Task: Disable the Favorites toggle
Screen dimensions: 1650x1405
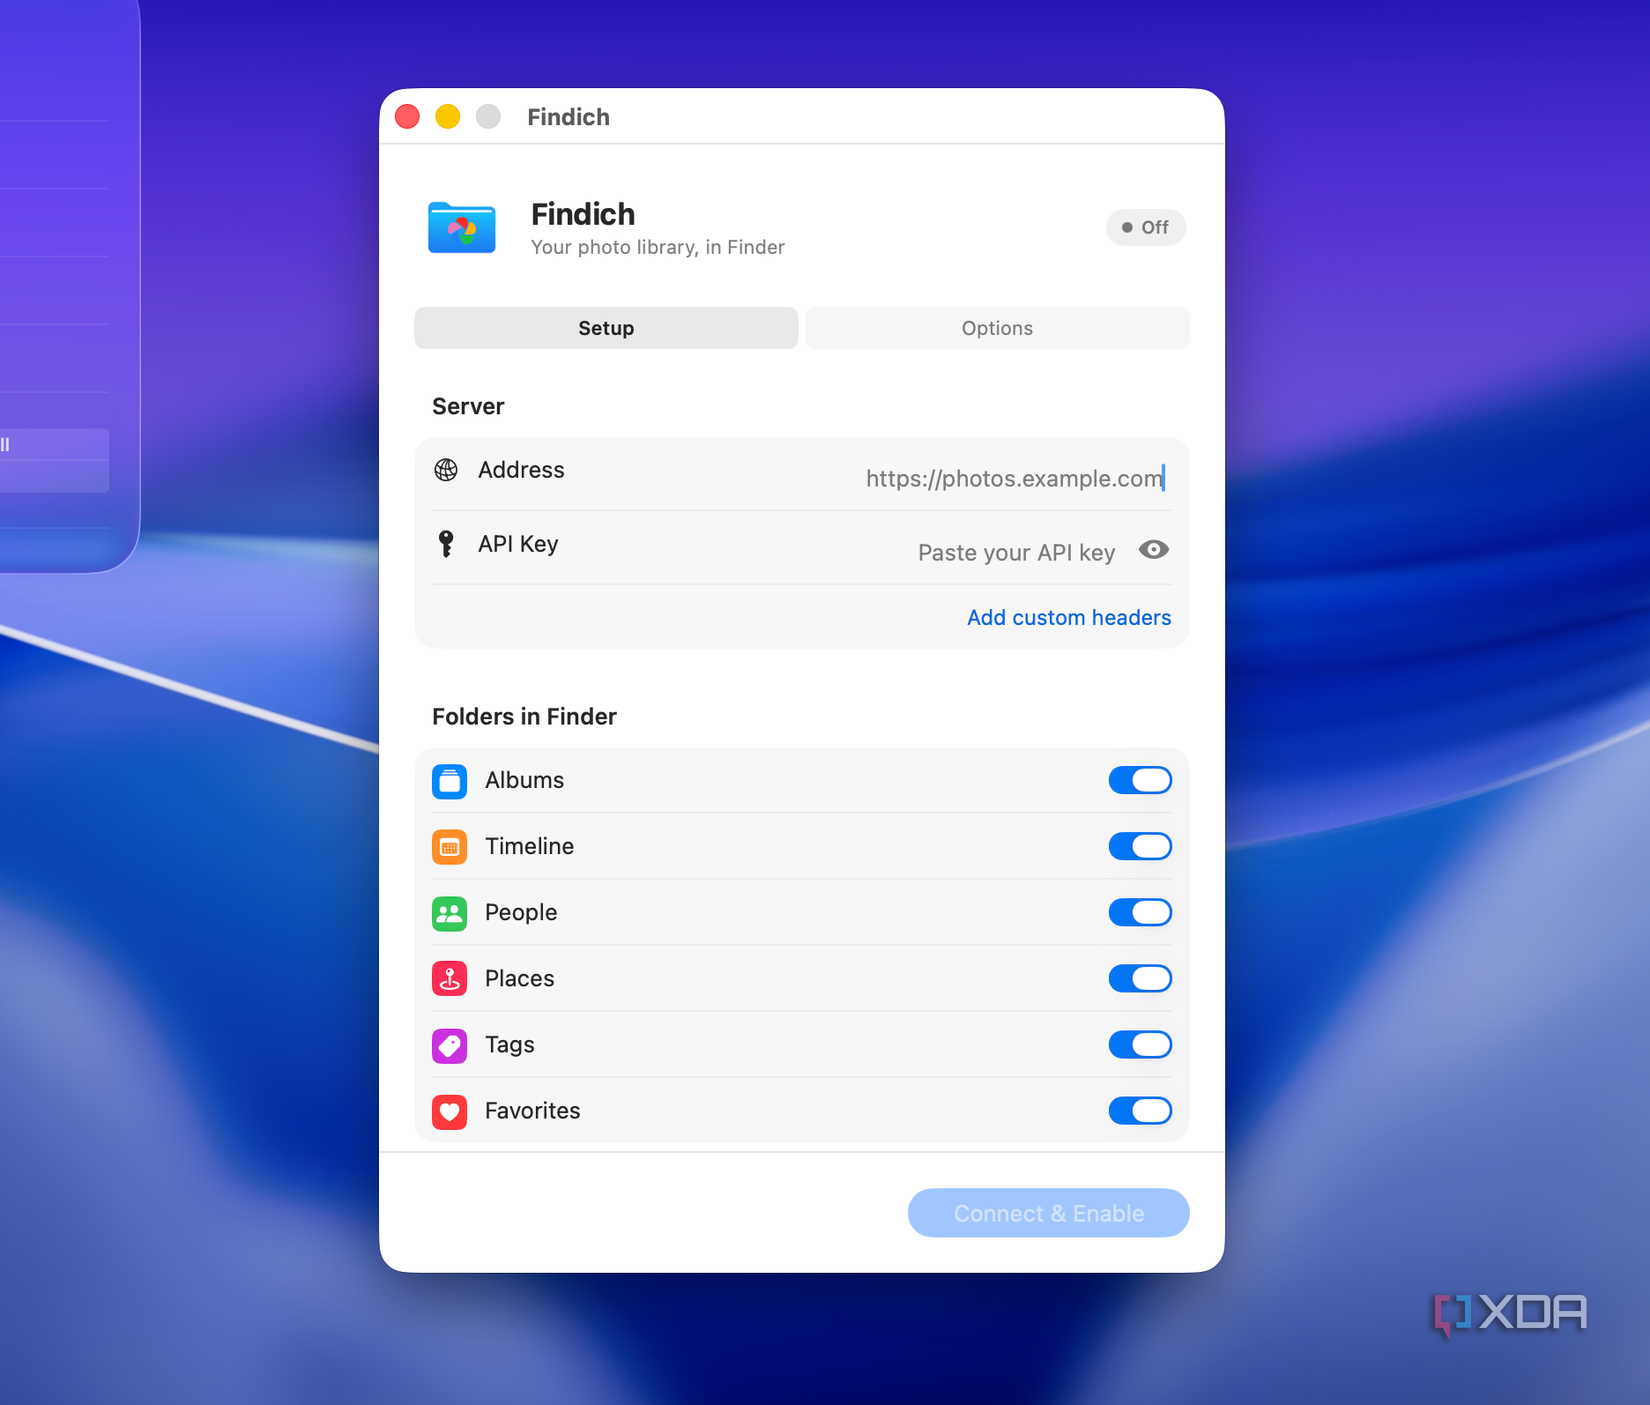Action: point(1140,1110)
